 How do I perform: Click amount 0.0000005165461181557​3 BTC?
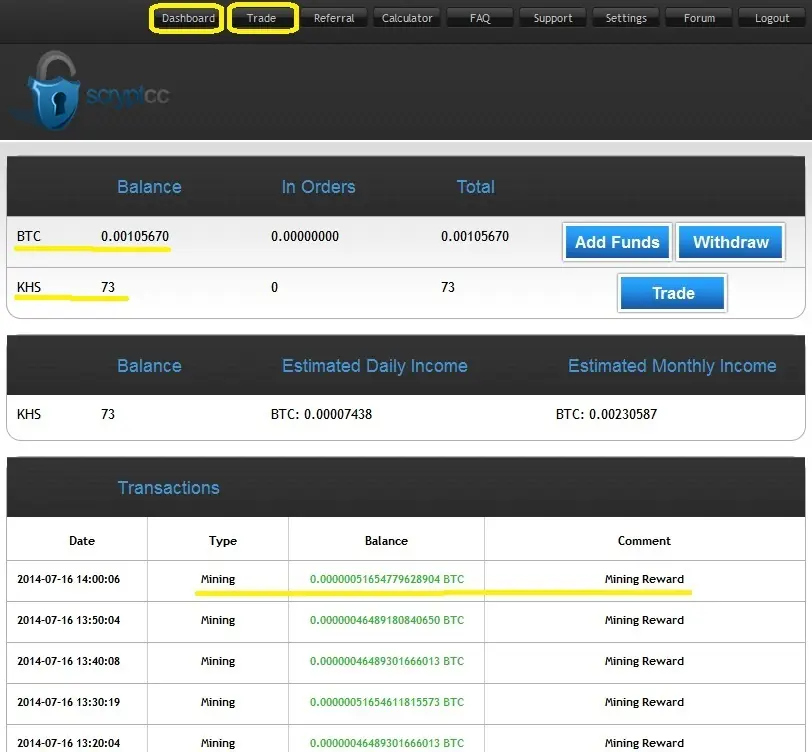tap(387, 702)
